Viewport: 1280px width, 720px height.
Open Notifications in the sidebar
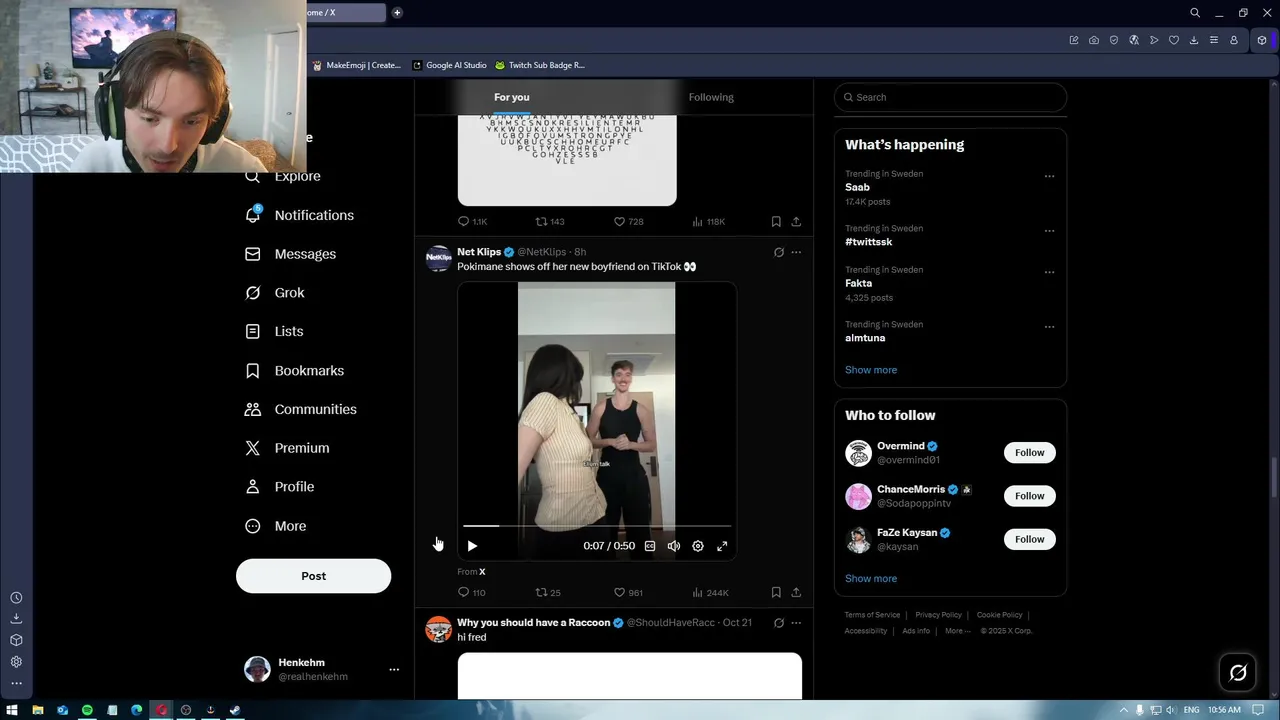coord(299,215)
